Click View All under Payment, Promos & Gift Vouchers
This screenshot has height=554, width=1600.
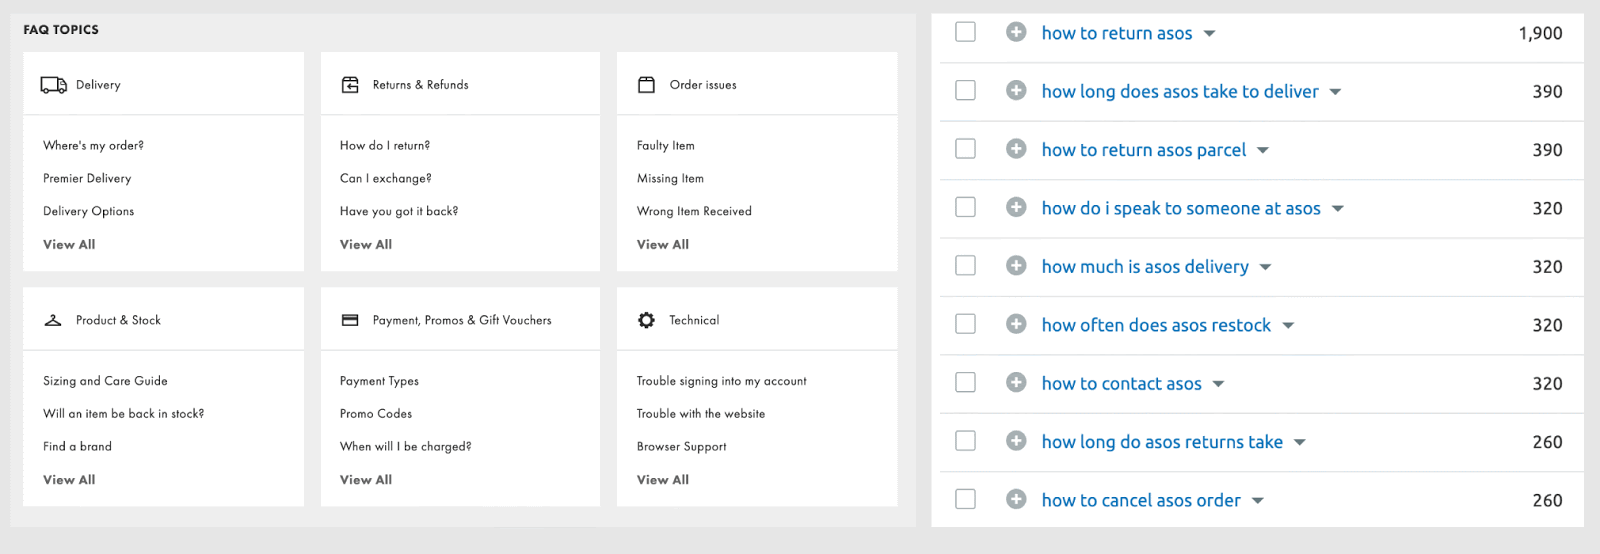pos(366,480)
